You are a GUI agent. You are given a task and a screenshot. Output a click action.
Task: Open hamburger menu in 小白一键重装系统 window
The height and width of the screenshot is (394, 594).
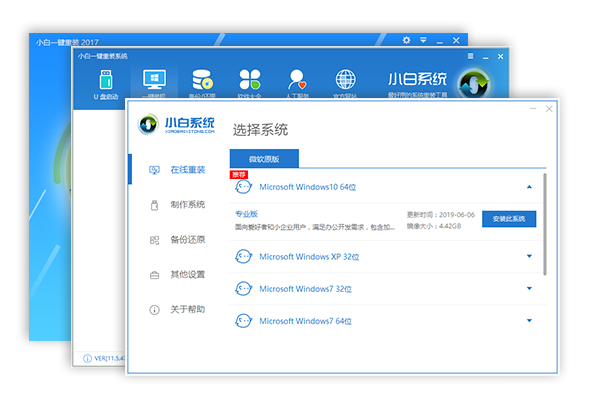pyautogui.click(x=471, y=56)
